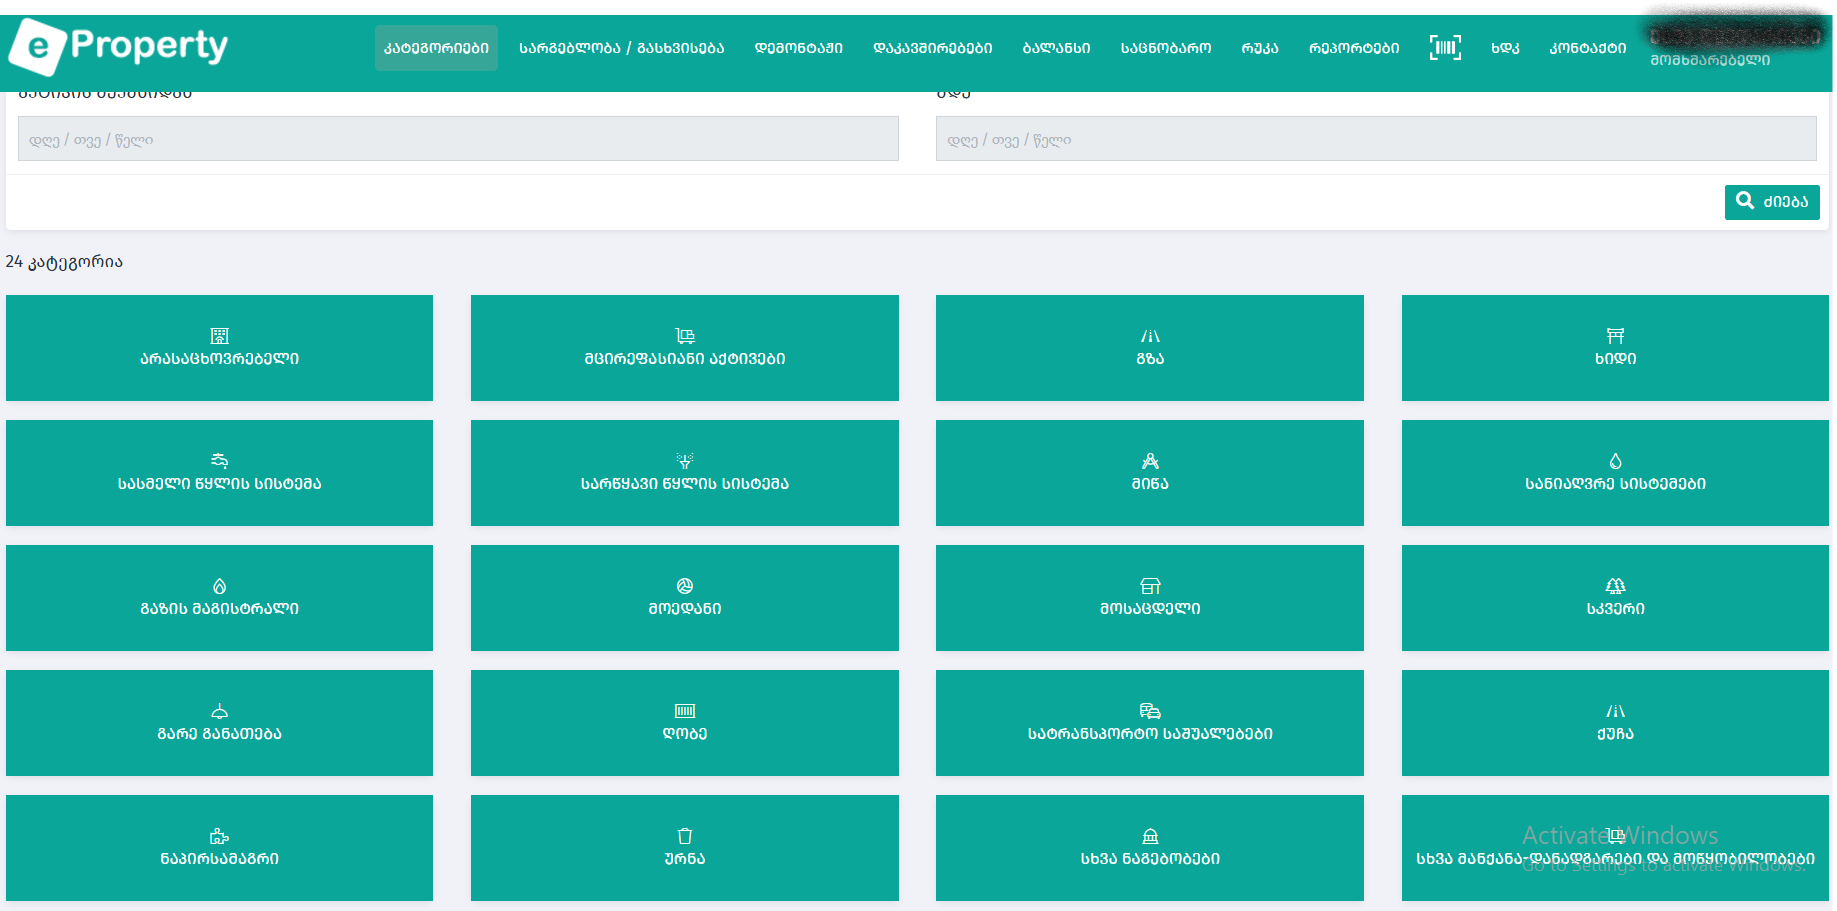Select the გარე განათება (street lighting) tile
Viewport: 1837px width, 911px height.
[x=219, y=723]
